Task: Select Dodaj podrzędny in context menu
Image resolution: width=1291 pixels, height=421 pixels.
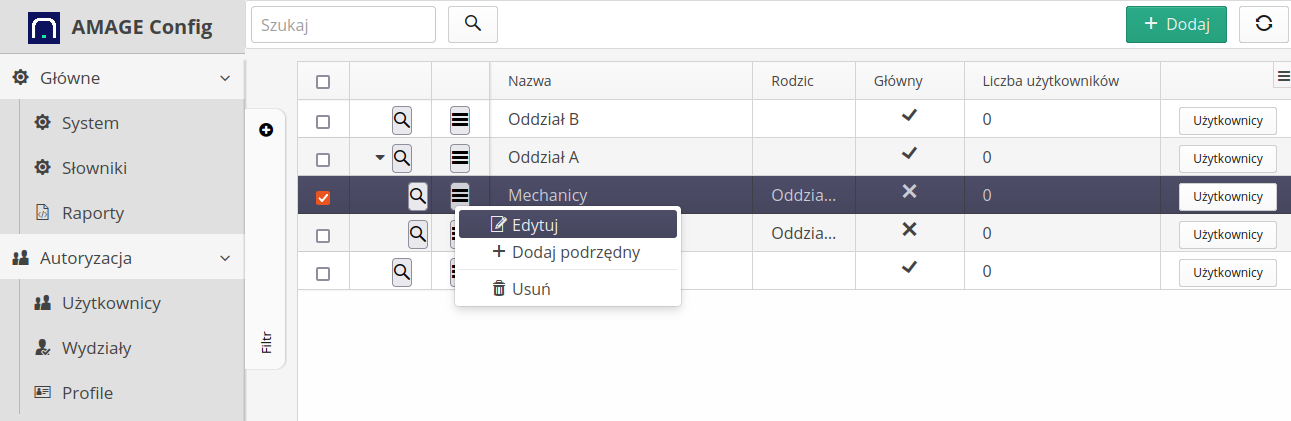Action: tap(567, 253)
